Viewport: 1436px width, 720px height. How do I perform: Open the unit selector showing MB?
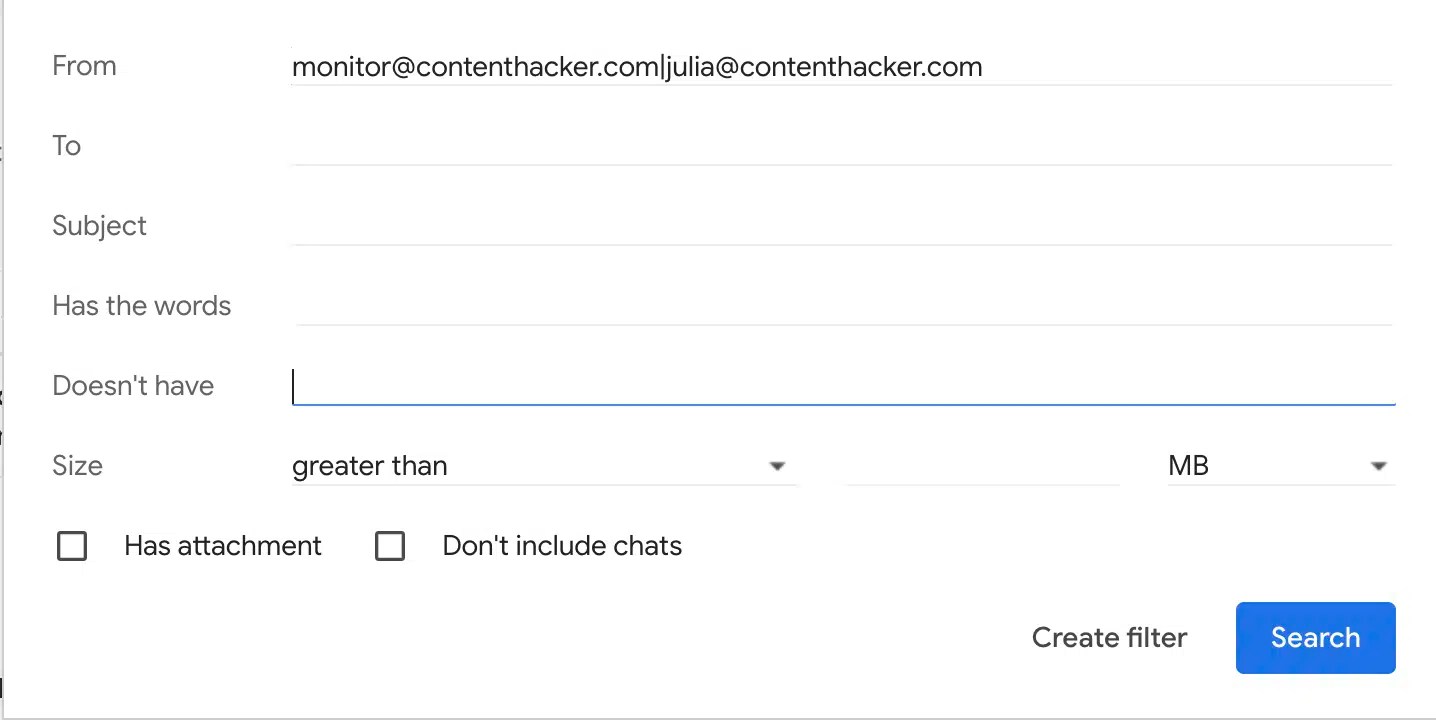(x=1378, y=466)
